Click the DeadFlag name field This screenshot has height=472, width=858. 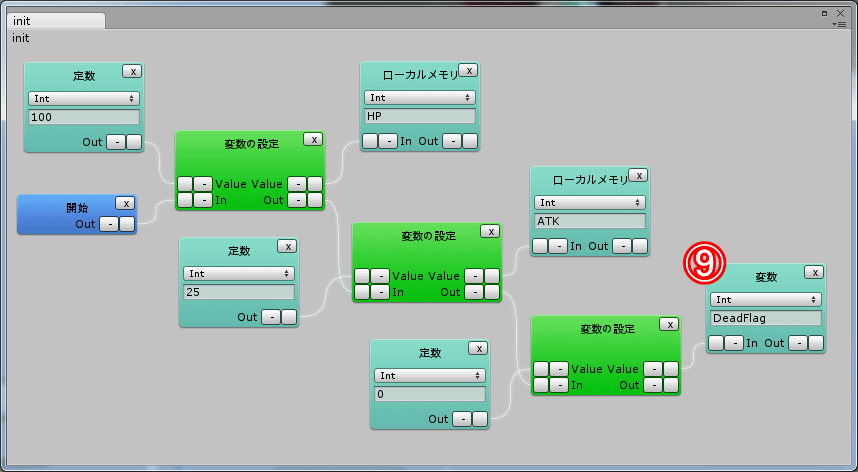tap(766, 318)
